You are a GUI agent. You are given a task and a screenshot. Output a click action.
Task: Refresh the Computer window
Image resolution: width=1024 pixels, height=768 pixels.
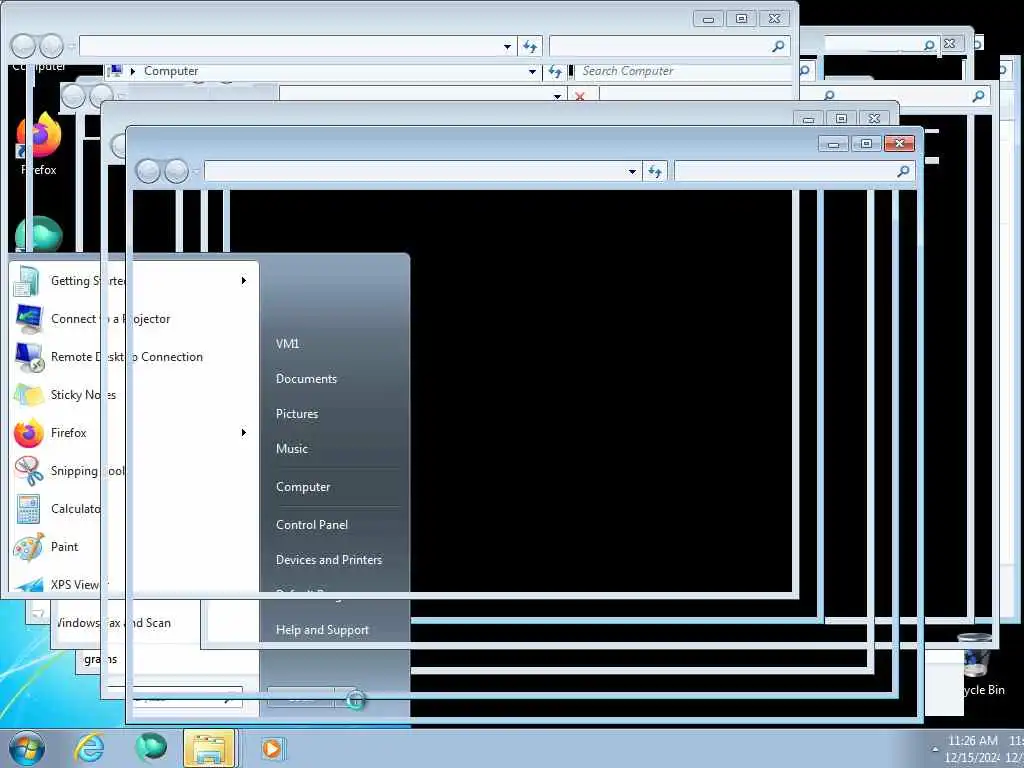(x=555, y=72)
